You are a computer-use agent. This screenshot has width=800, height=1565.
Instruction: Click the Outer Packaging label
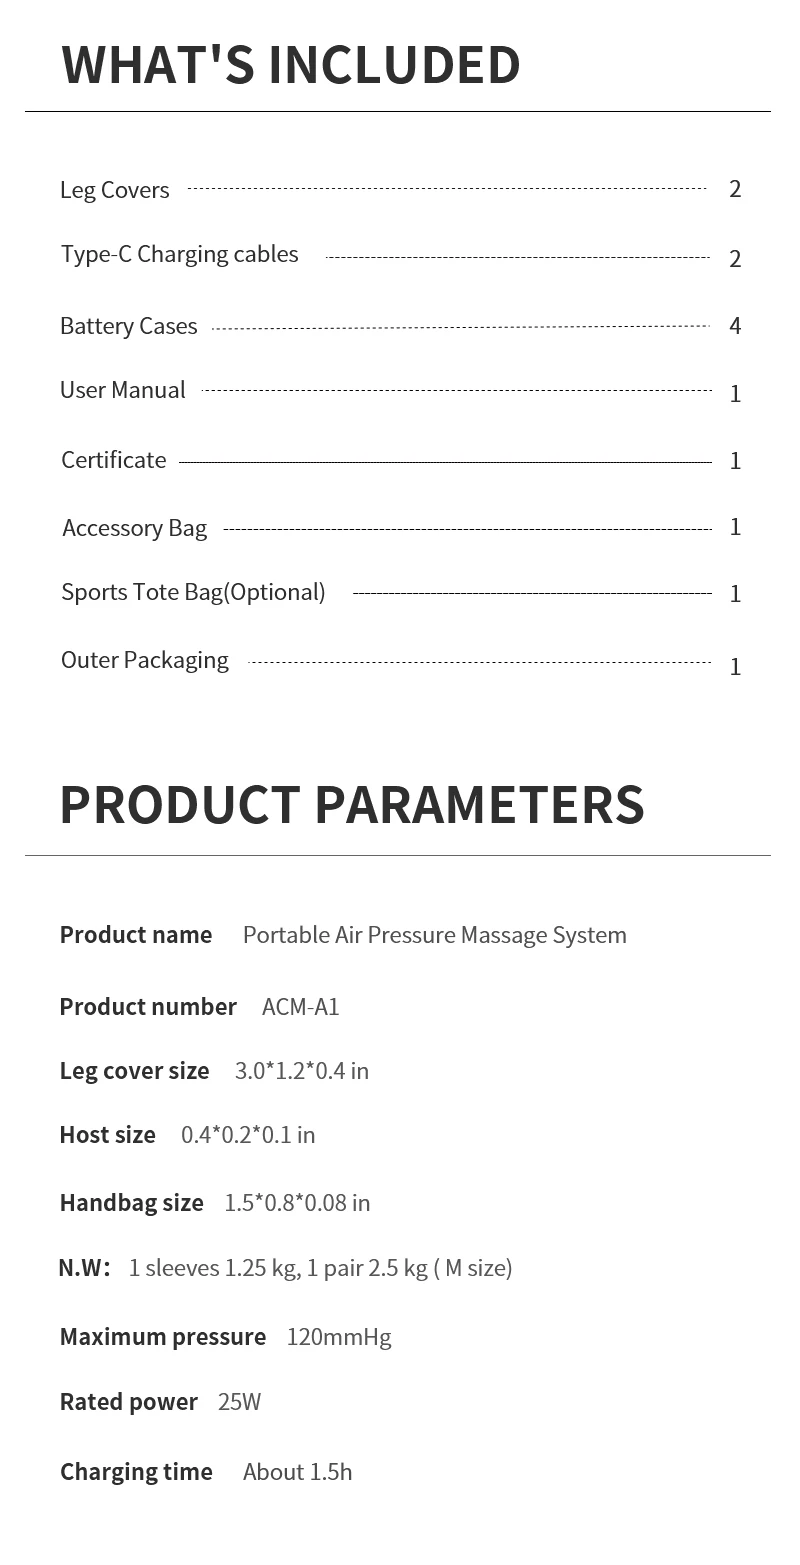(144, 660)
